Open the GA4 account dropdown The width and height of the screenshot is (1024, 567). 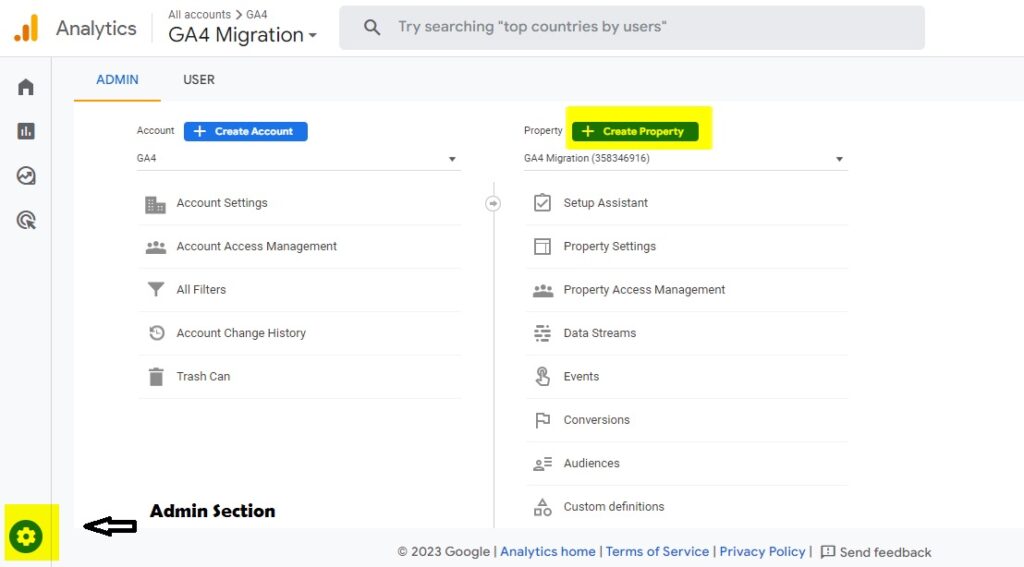[x=298, y=159]
